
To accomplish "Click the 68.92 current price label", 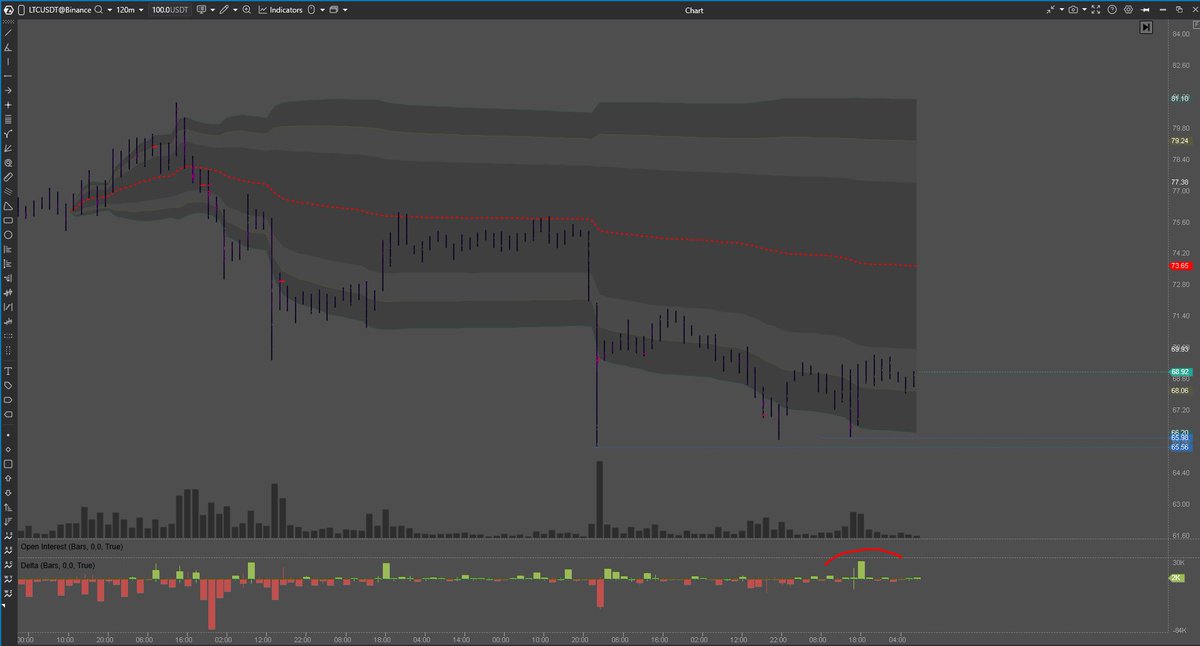I will (1179, 372).
